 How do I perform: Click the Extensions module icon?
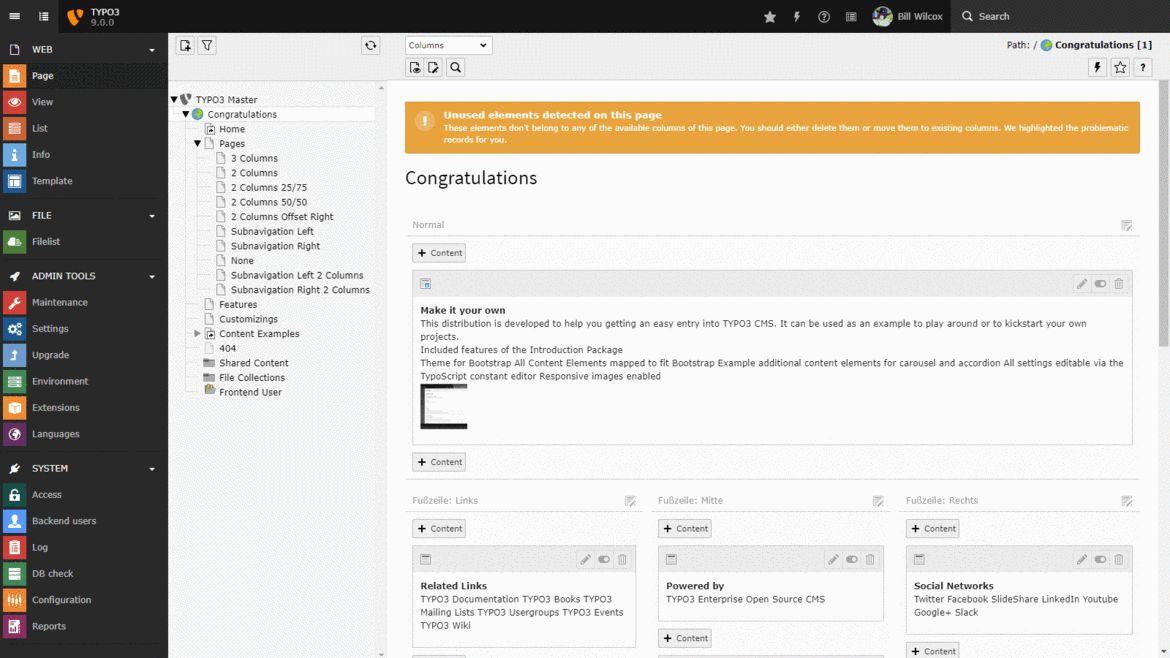coord(14,407)
